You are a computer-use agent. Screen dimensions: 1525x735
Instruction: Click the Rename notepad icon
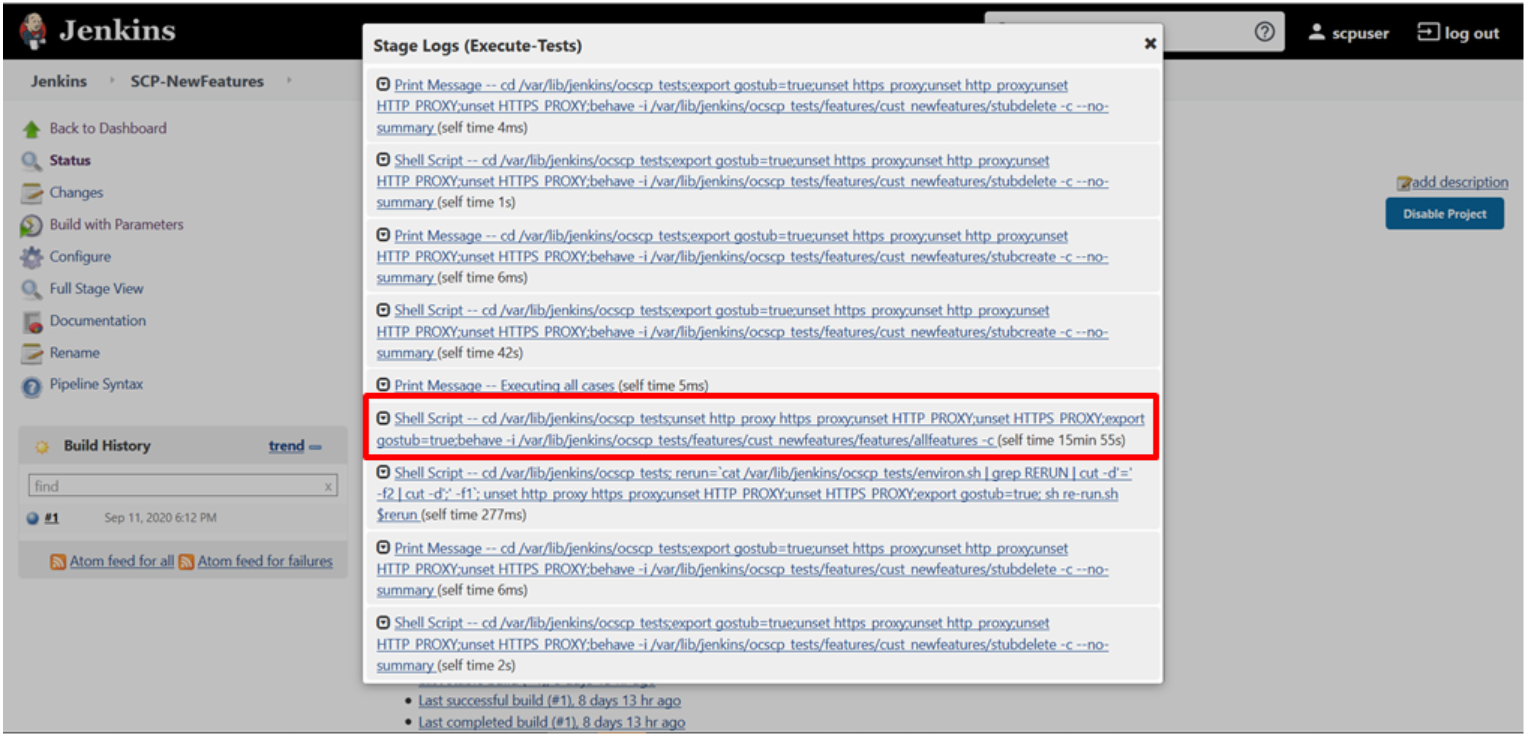(32, 353)
